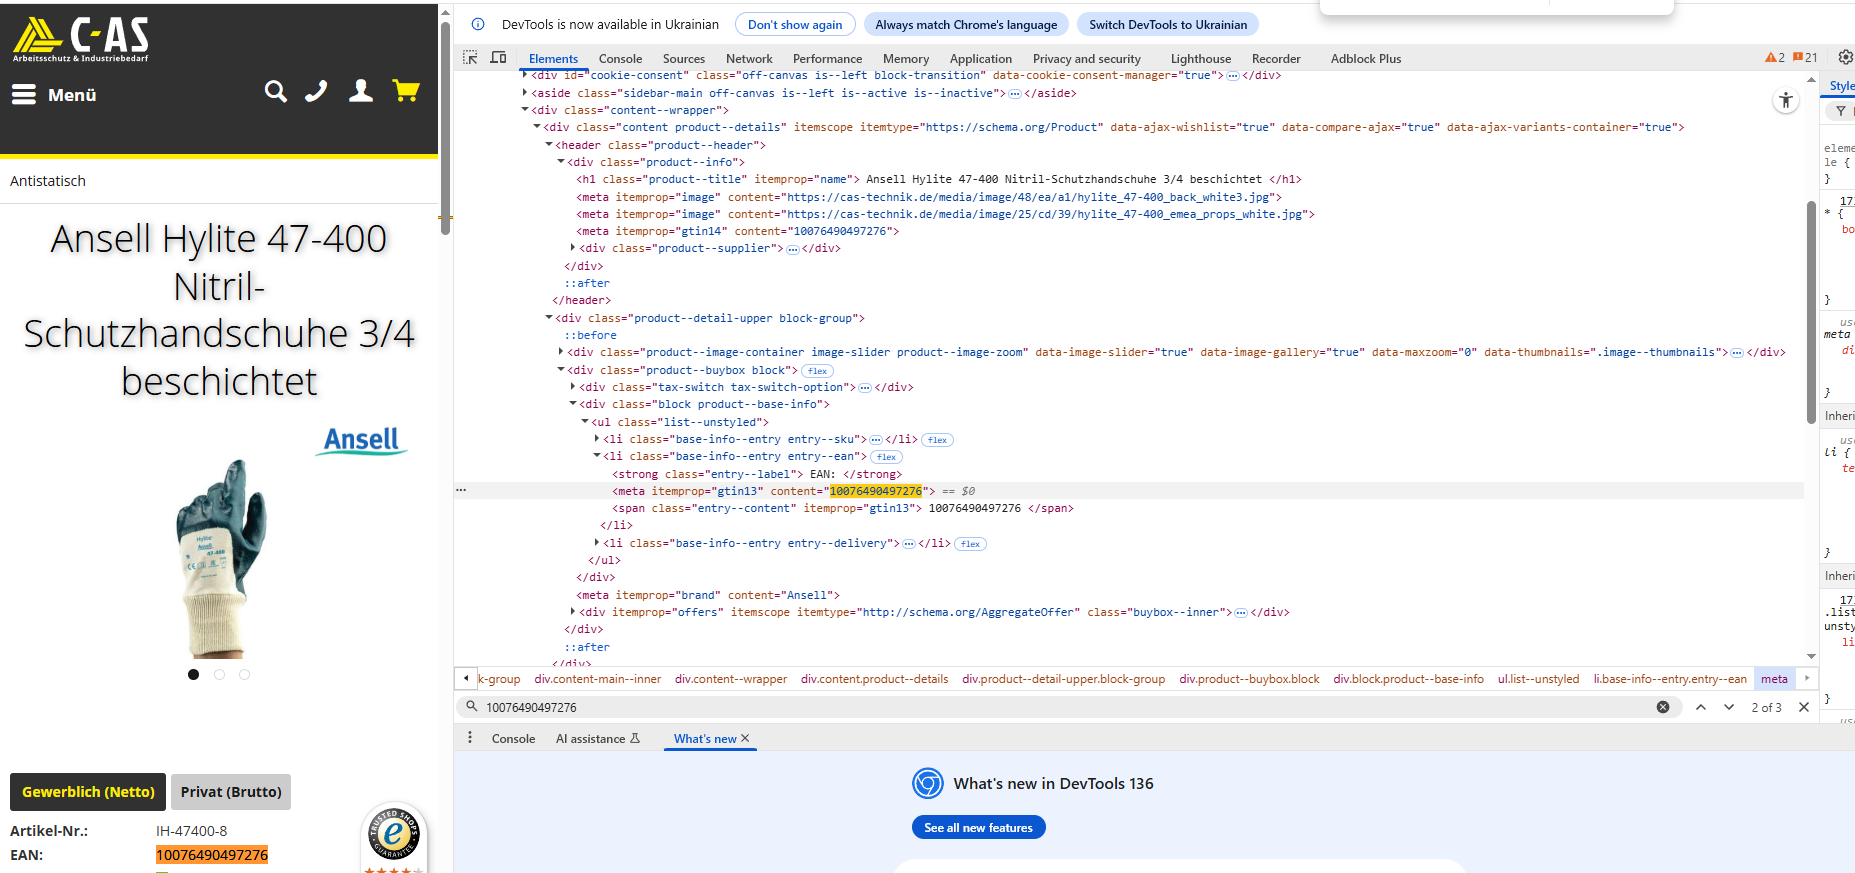Screen dimensions: 1855x873
Task: Open the Performance tab
Action: click(x=827, y=59)
